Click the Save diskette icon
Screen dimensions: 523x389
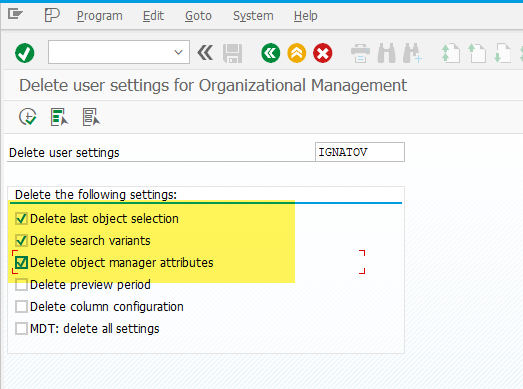pyautogui.click(x=232, y=53)
